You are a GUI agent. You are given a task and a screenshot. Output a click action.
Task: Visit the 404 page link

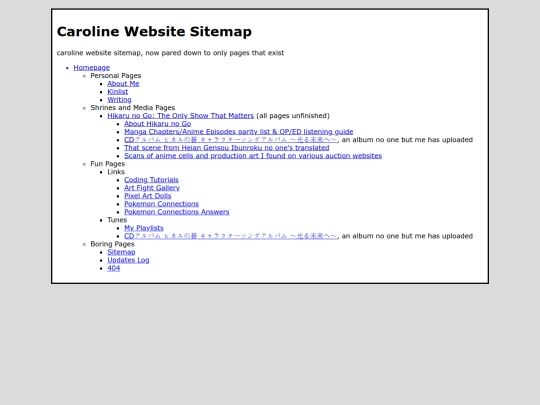coord(114,268)
